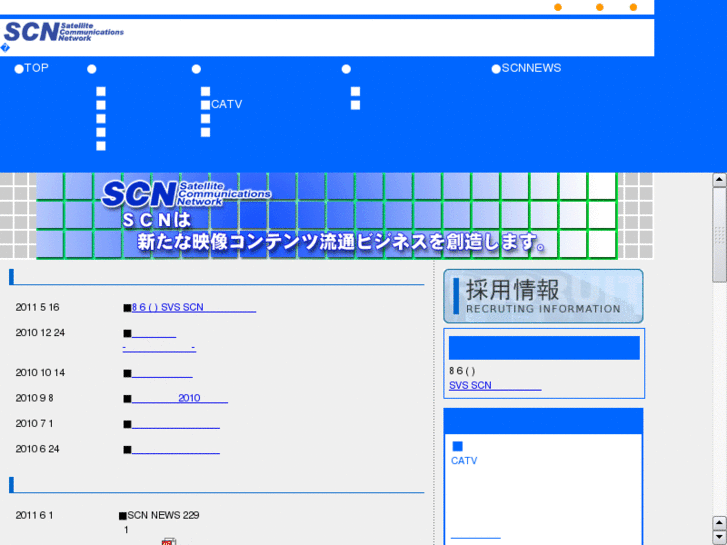This screenshot has width=727, height=545.
Task: Click the red PDF icon below SCN NEWS 229
Action: point(168,541)
